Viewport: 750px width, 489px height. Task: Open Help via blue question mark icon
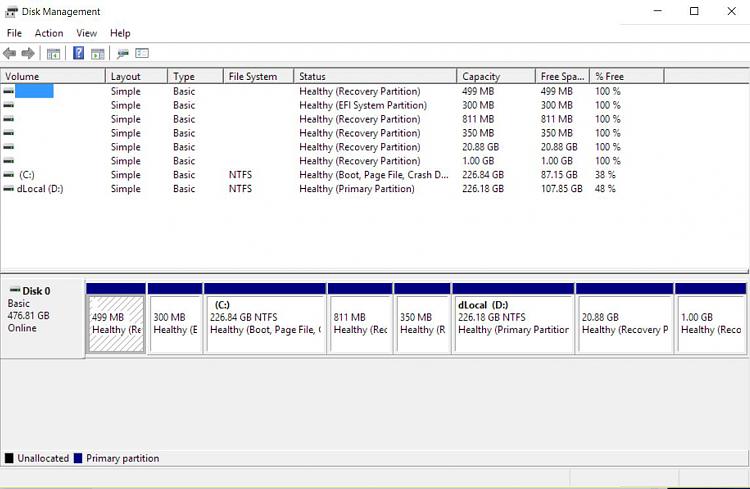pos(78,53)
